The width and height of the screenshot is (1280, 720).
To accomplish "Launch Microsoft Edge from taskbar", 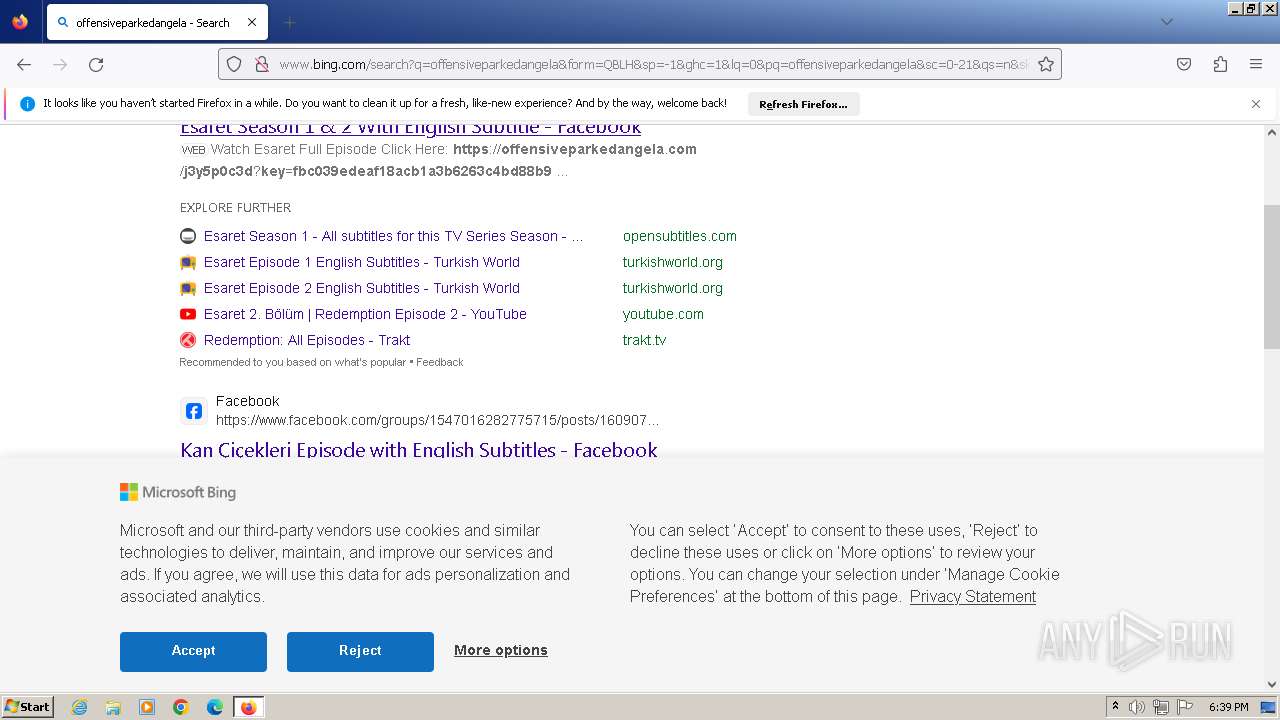I will click(x=215, y=707).
